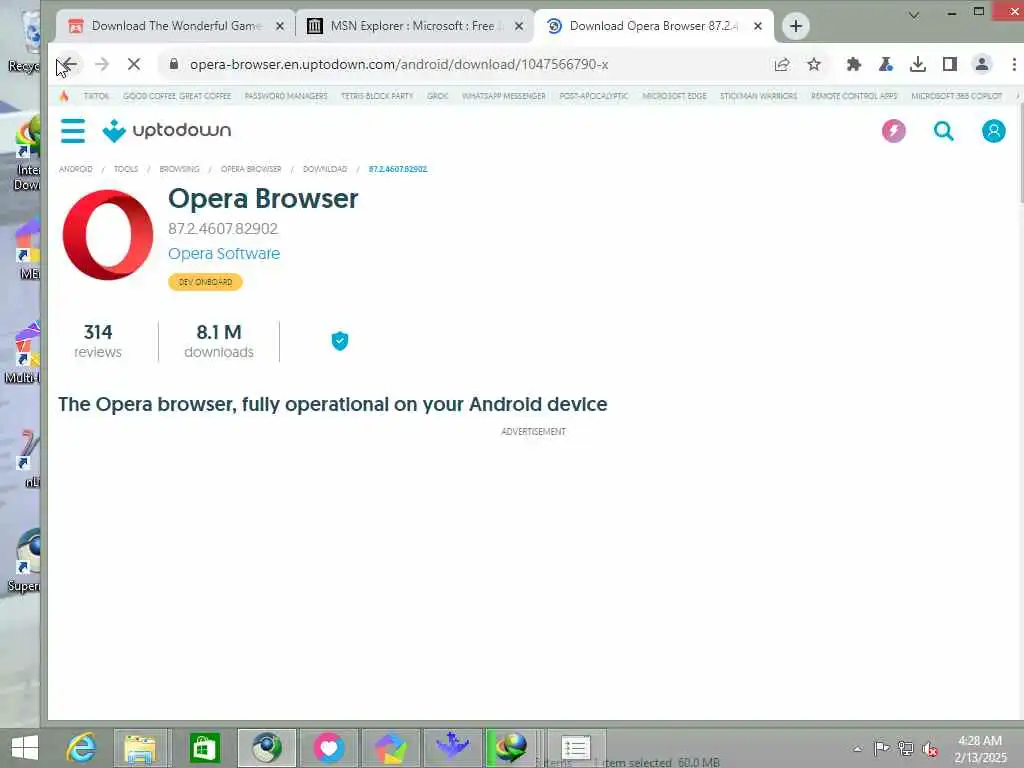Open the MICROSOFT EDGE link
This screenshot has width=1024, height=768.
tap(674, 96)
